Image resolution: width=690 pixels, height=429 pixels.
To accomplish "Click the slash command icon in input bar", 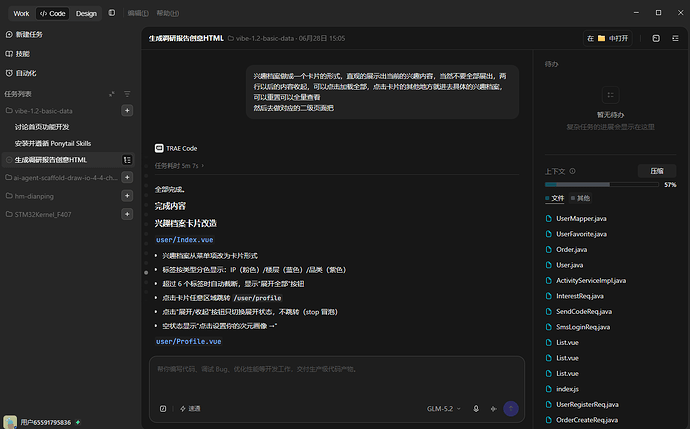I will (x=163, y=409).
